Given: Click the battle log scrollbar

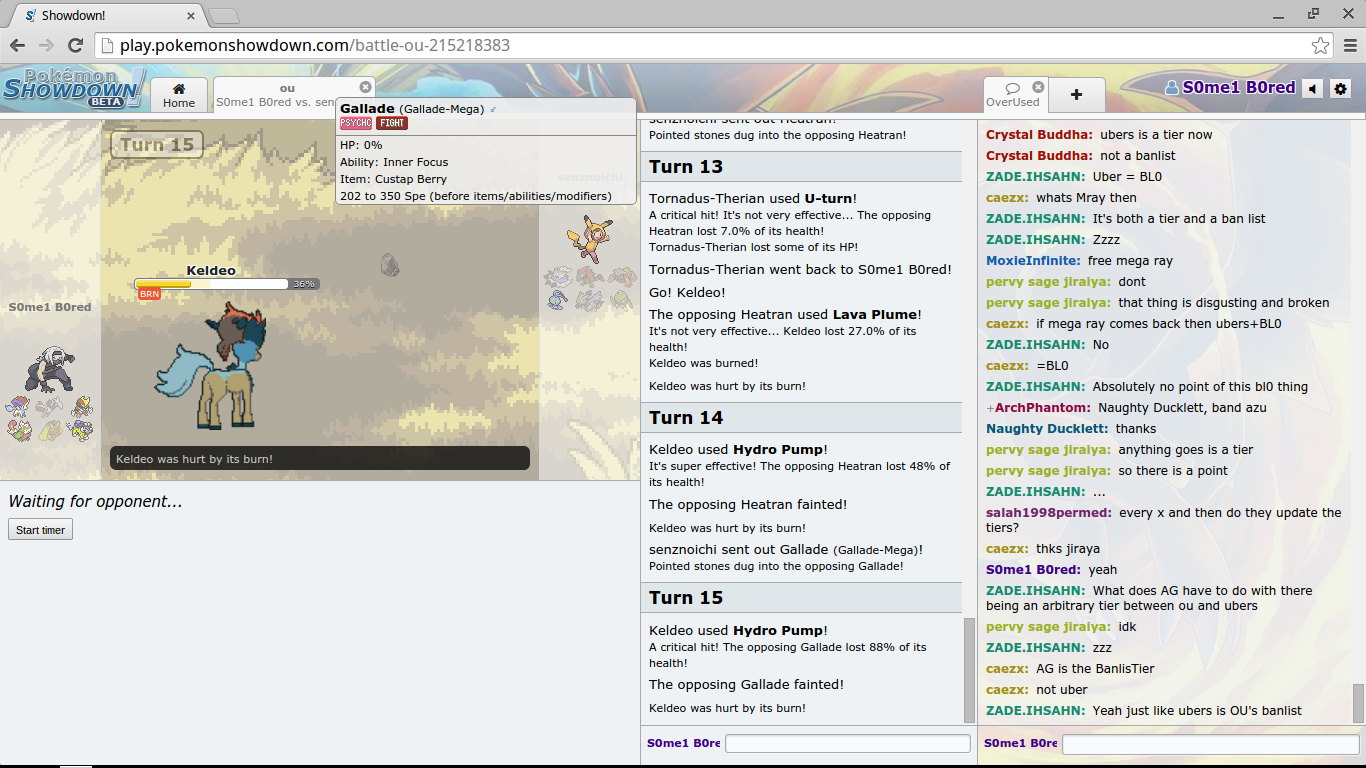Looking at the screenshot, I should coord(969,670).
